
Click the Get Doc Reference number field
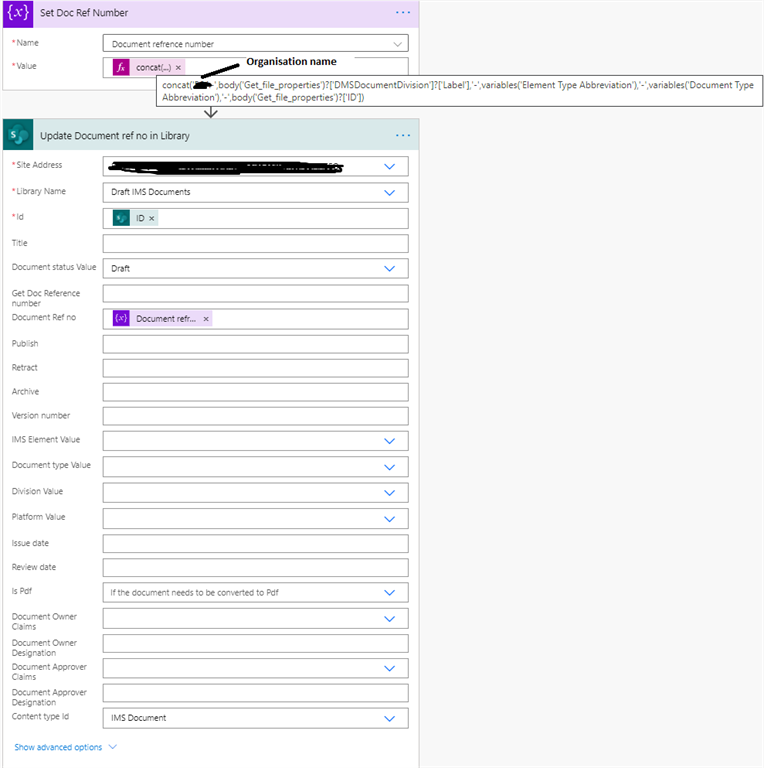[x=256, y=293]
